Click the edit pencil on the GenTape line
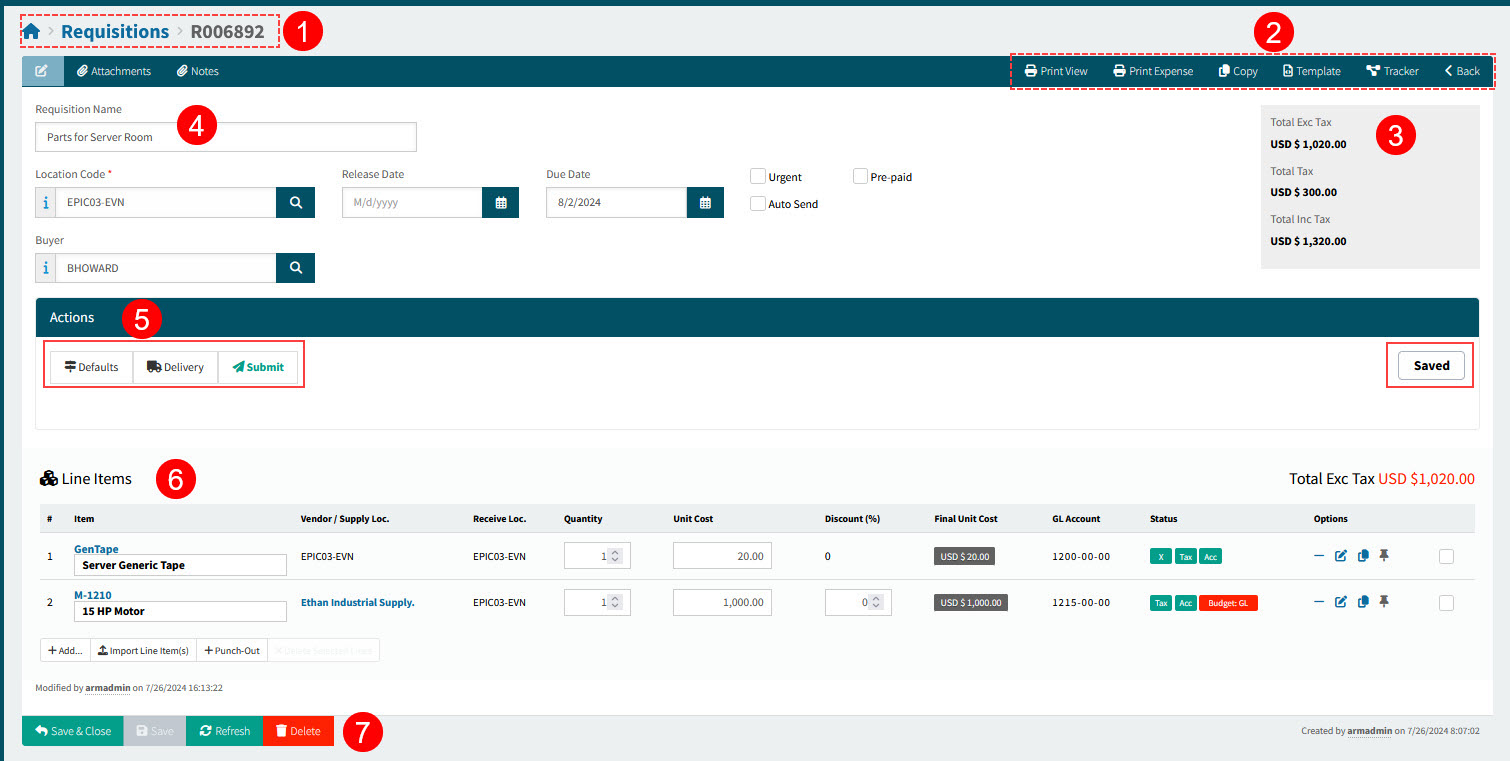The height and width of the screenshot is (761, 1510). point(1341,556)
